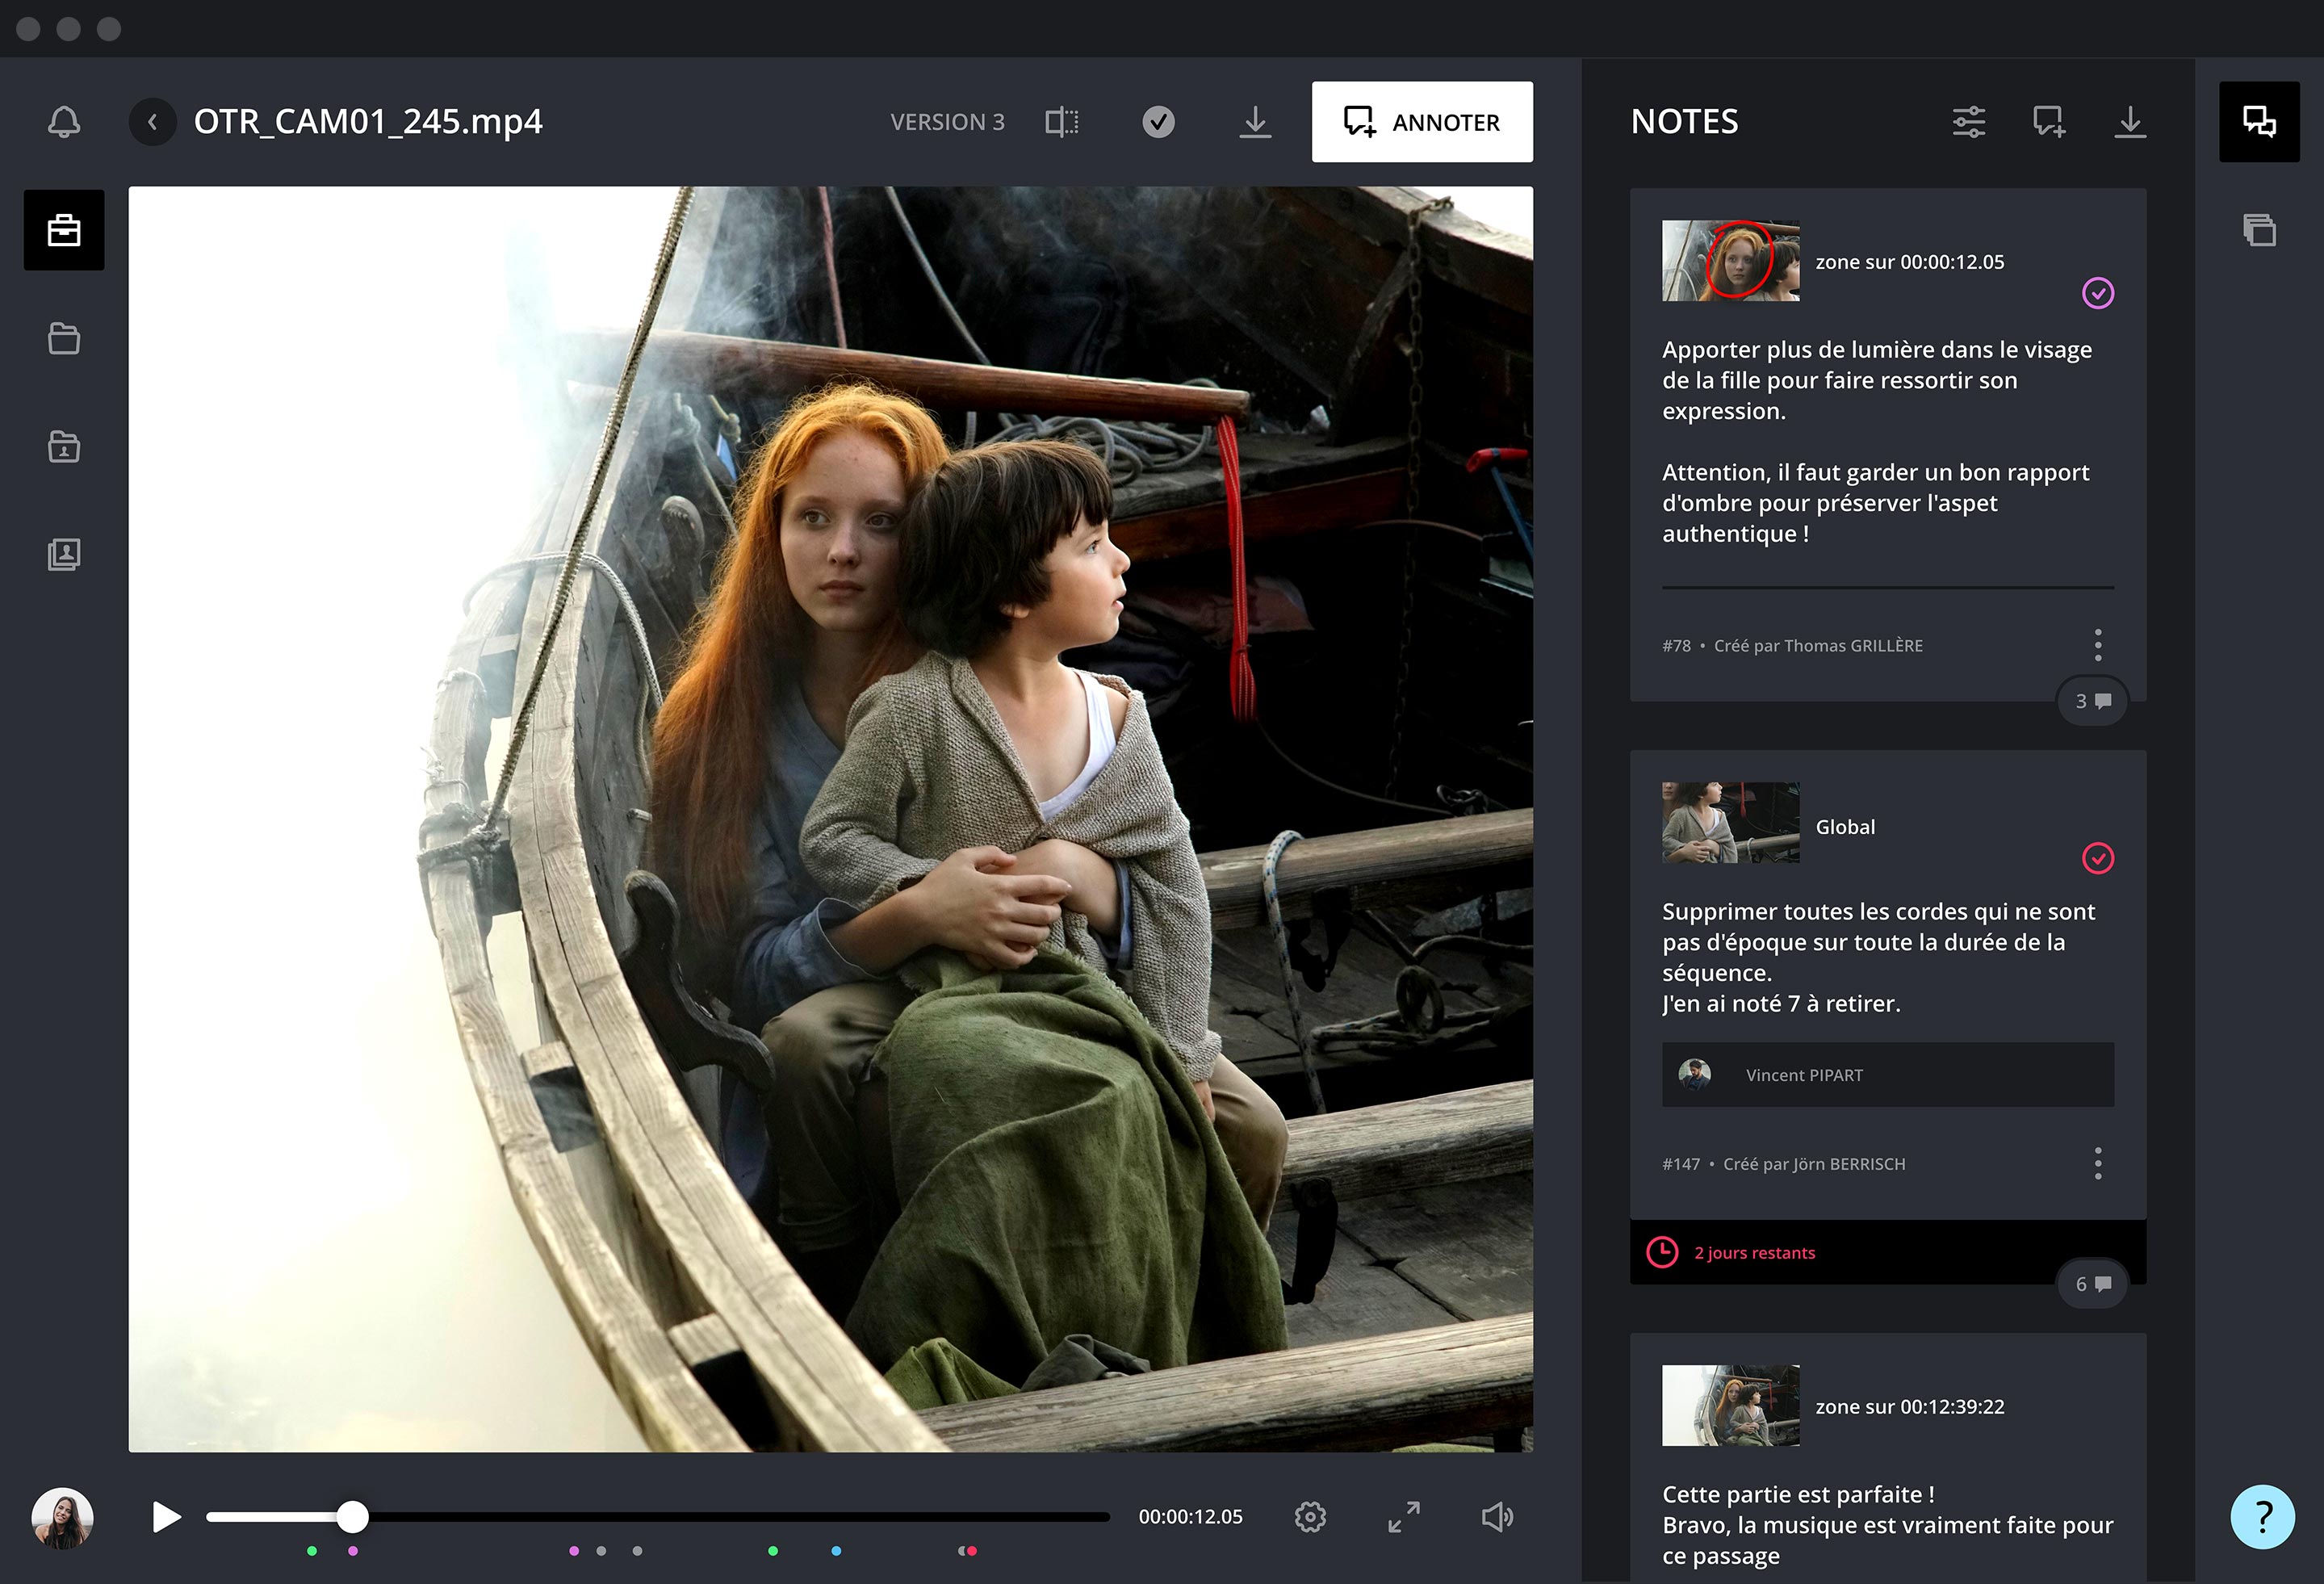
Task: Add a new note in NOTES panel
Action: click(2048, 122)
